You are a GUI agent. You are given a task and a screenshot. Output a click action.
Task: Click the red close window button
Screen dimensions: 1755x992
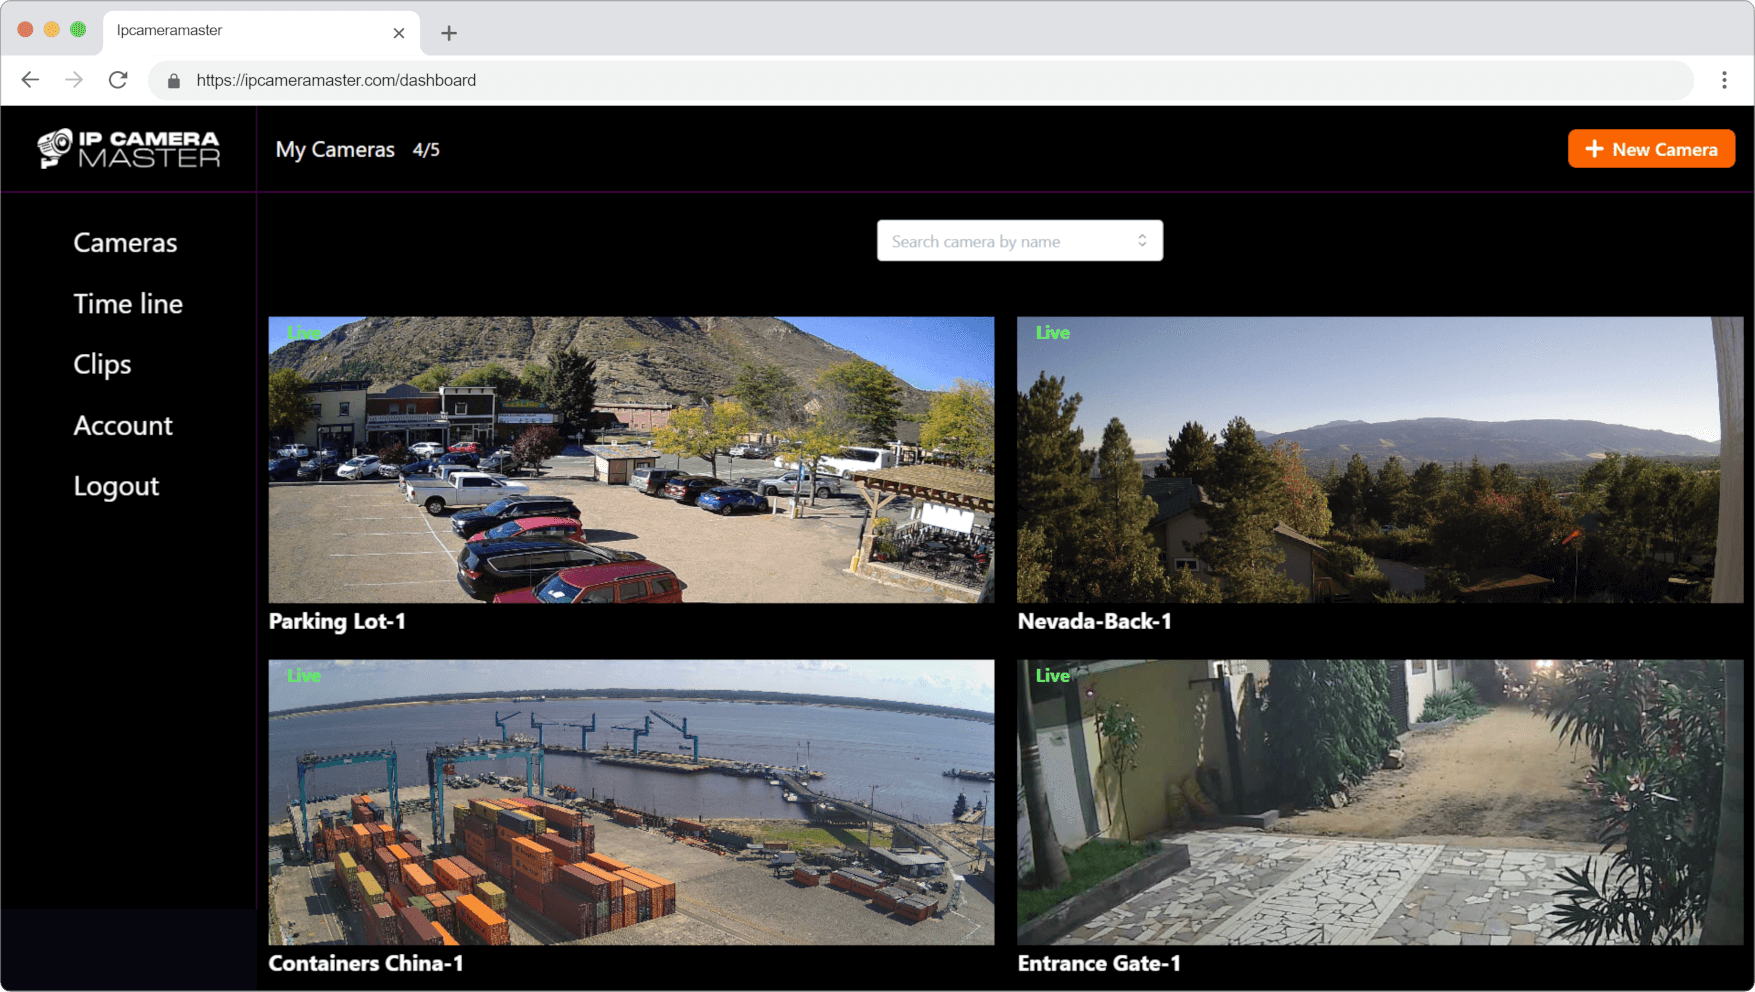(x=25, y=29)
